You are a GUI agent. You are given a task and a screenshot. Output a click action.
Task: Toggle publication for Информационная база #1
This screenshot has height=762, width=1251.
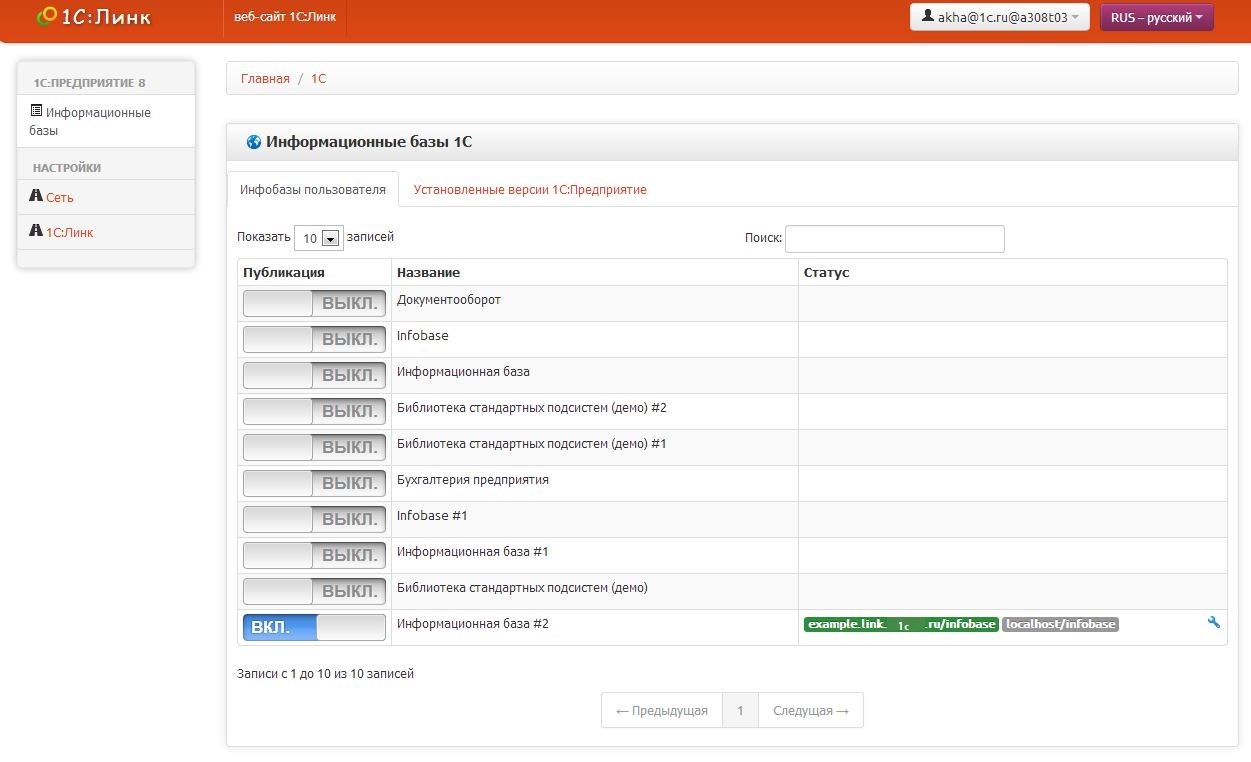click(314, 556)
